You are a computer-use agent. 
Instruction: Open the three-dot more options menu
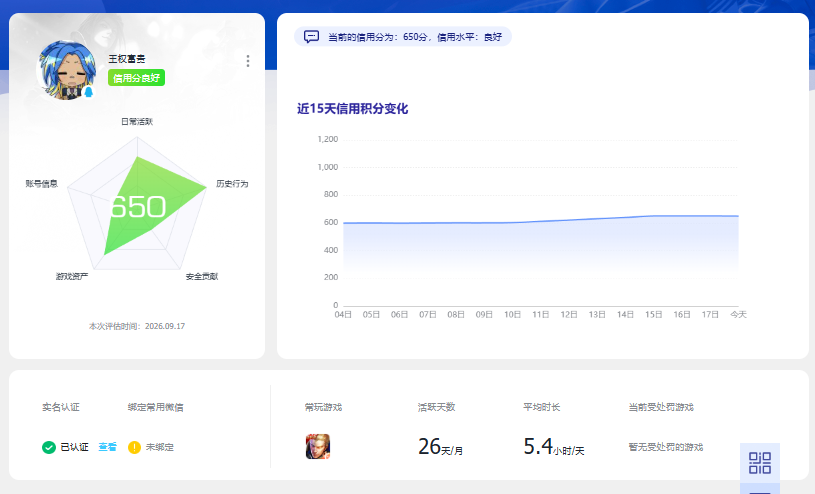tap(248, 61)
